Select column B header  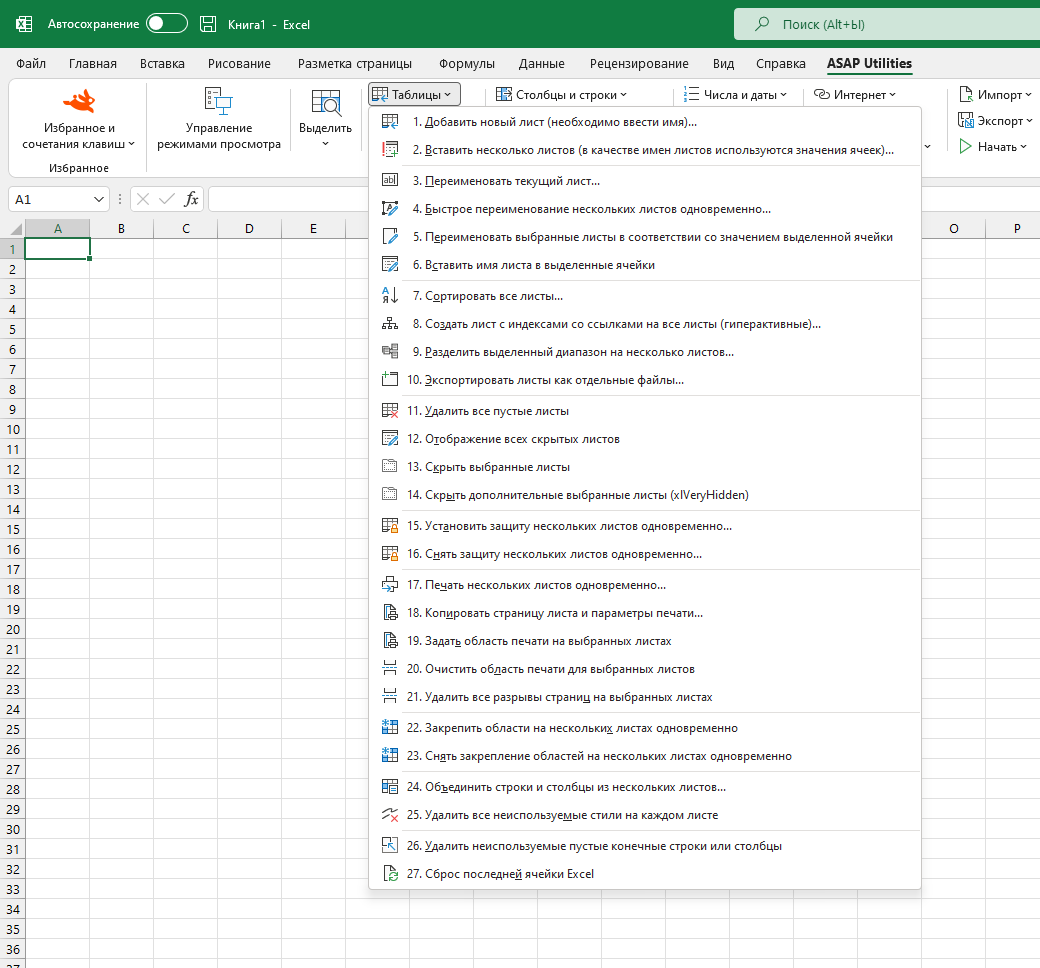click(121, 228)
